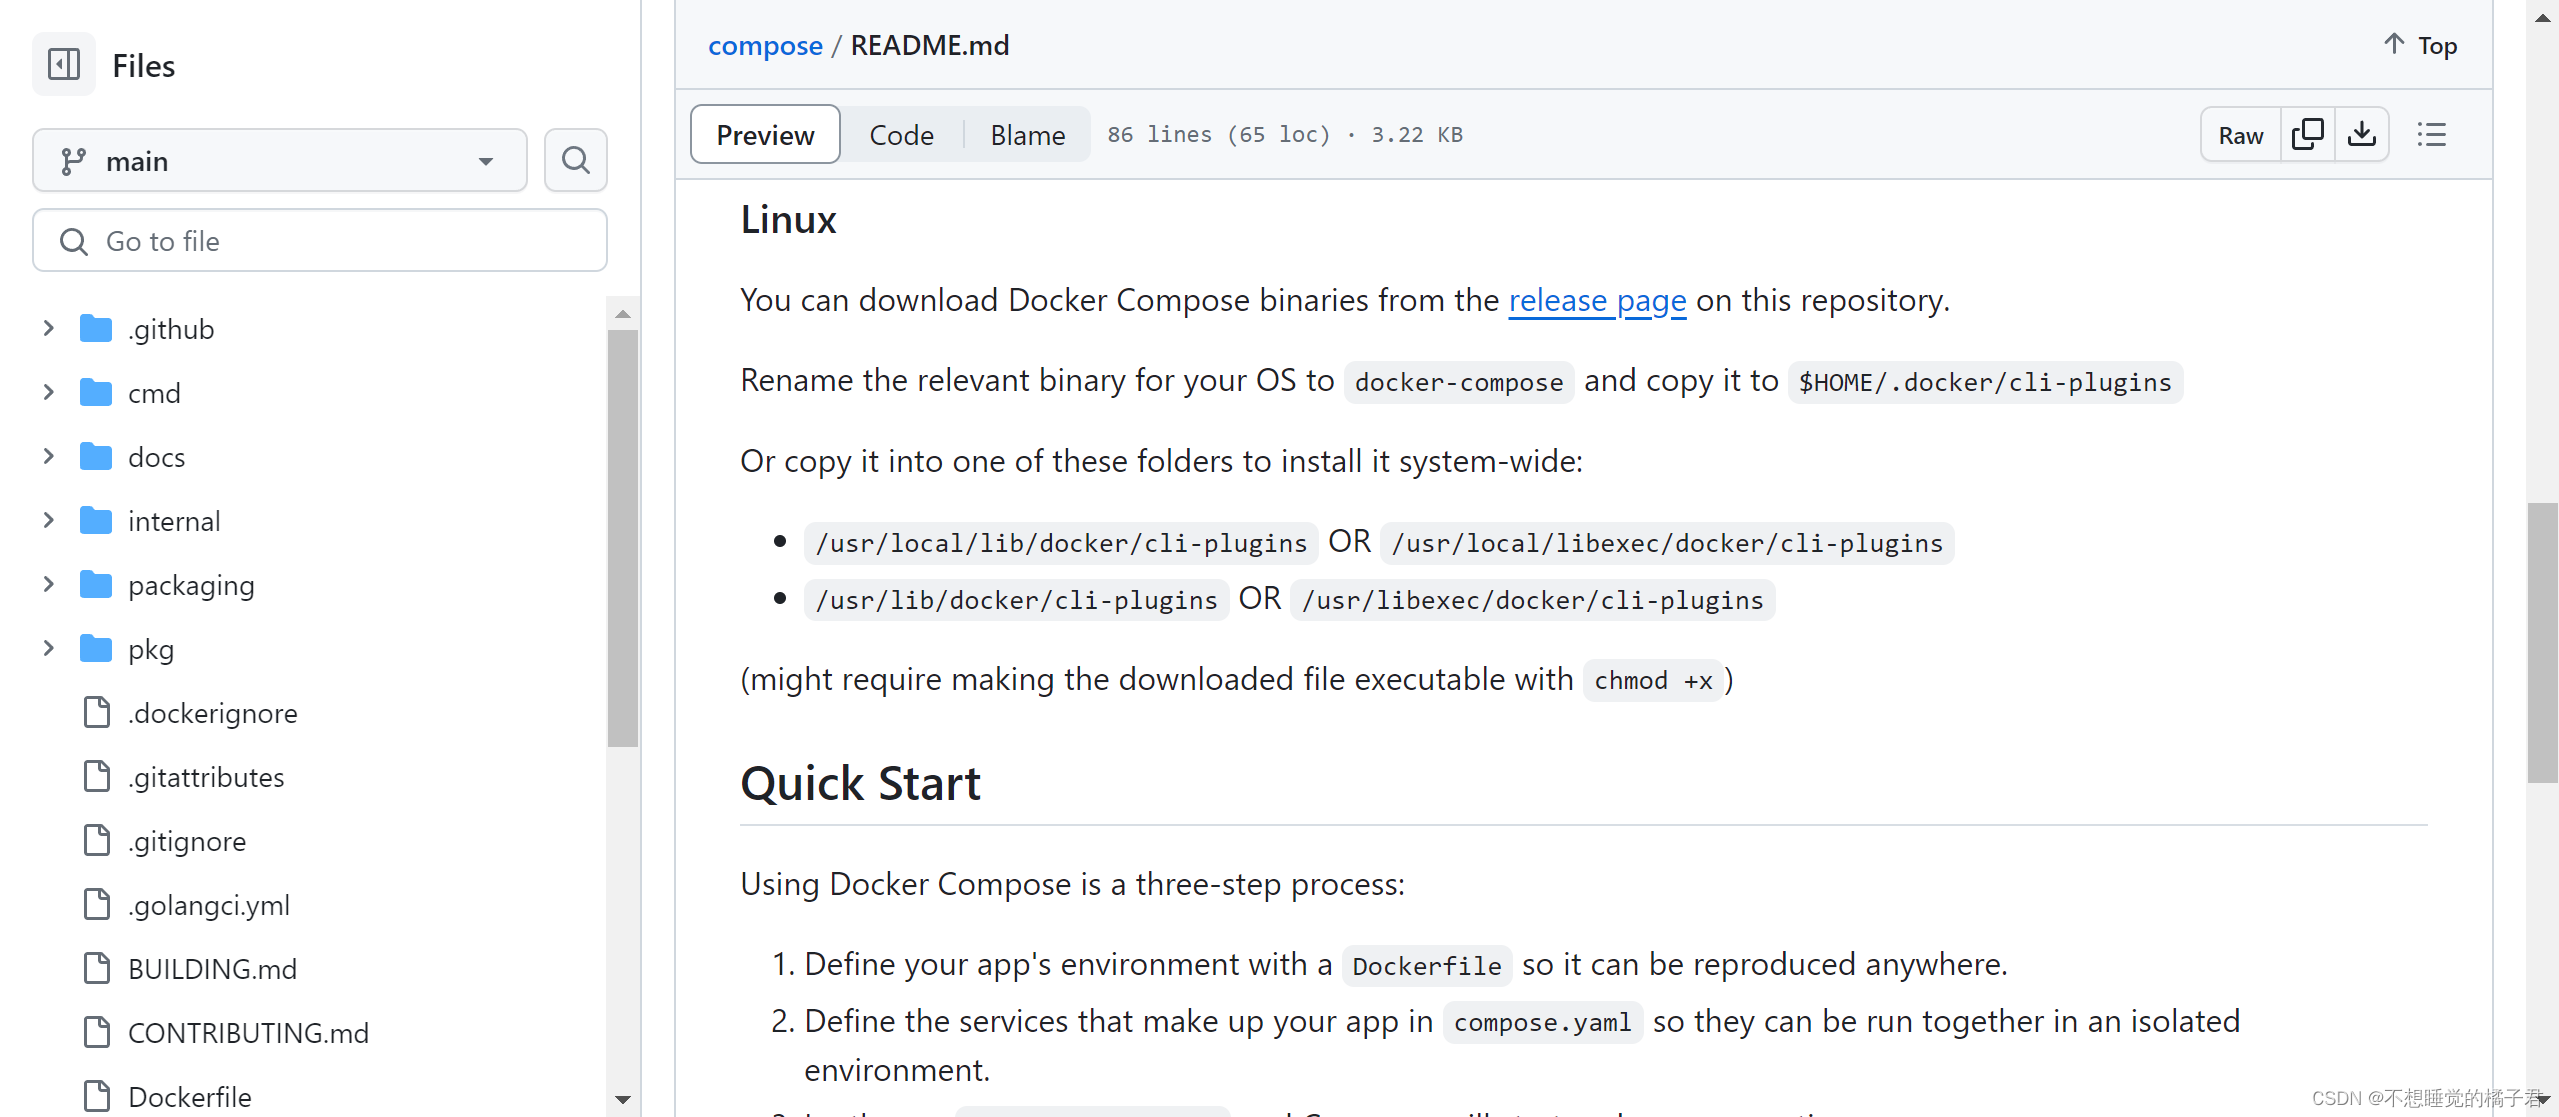Open the .gitattributes file
The height and width of the screenshot is (1117, 2559).
coord(206,777)
